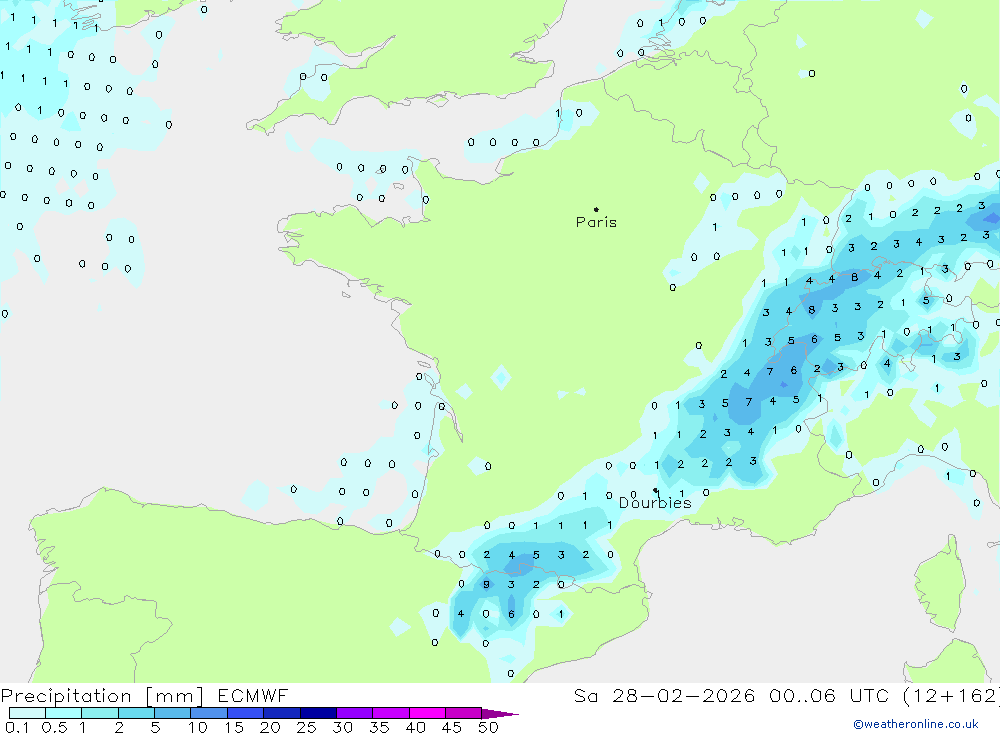
Task: Click the 20 legend scale label
Action: [270, 727]
